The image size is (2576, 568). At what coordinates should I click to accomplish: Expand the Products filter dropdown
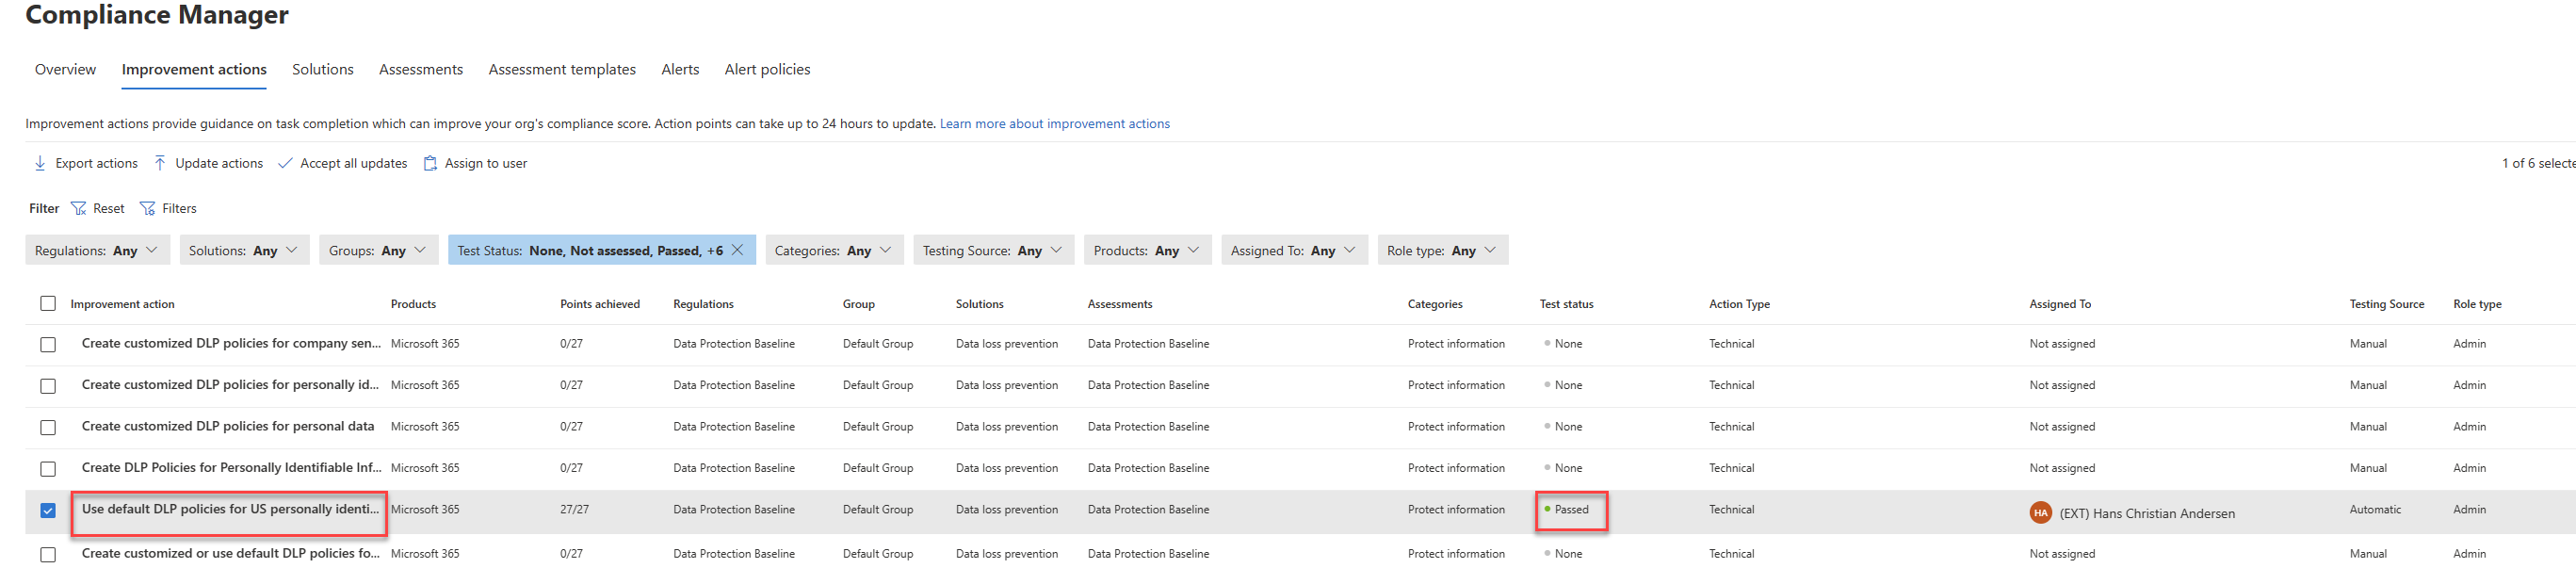[x=1148, y=250]
